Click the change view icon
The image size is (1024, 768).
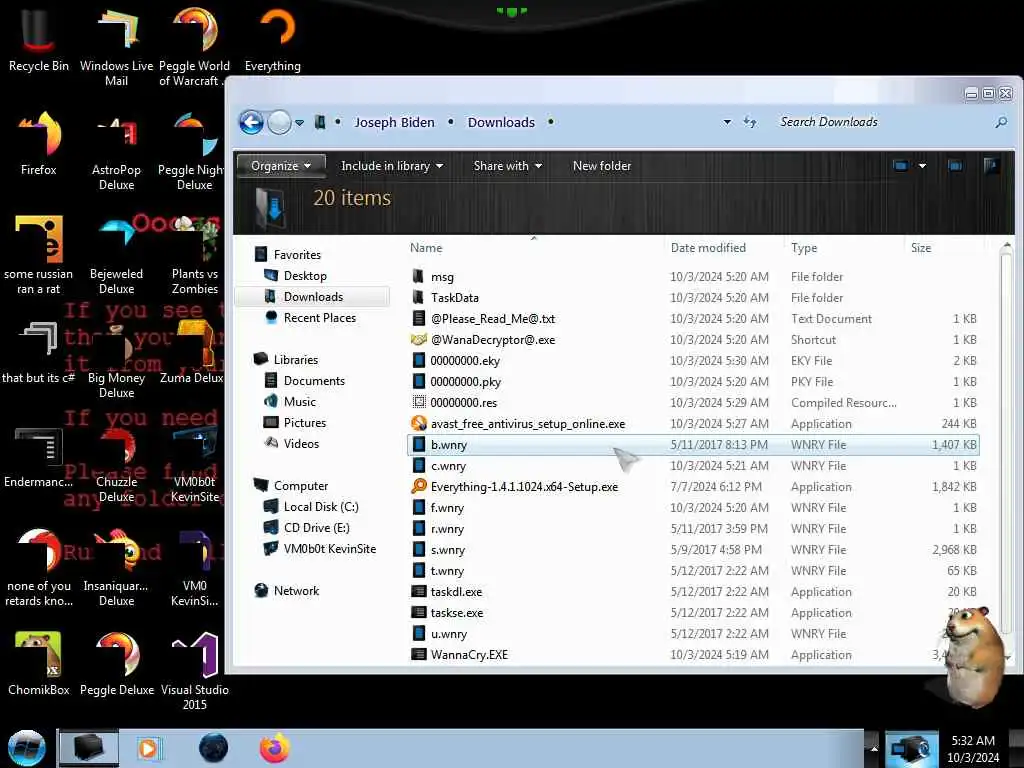coord(900,166)
